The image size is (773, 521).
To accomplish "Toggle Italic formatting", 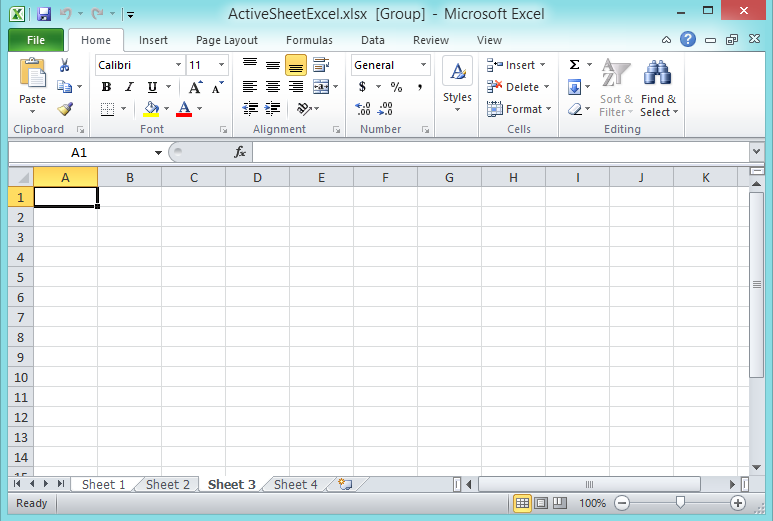I will click(x=129, y=87).
